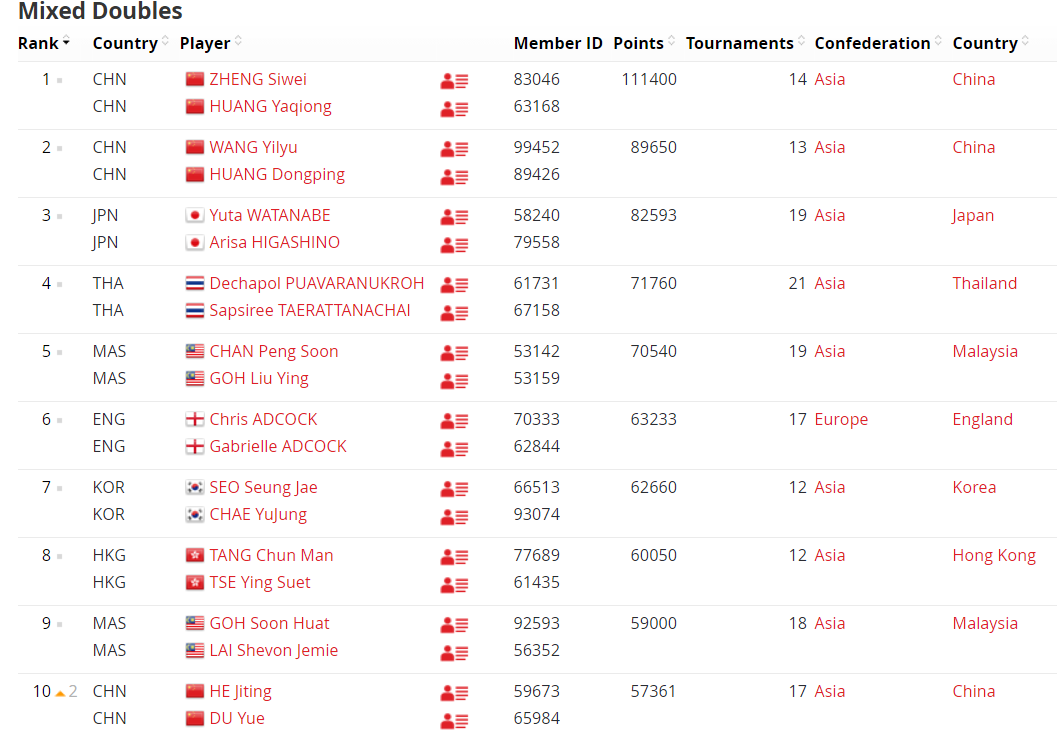Open GOH Liu Ying's profile card icon

pos(454,381)
